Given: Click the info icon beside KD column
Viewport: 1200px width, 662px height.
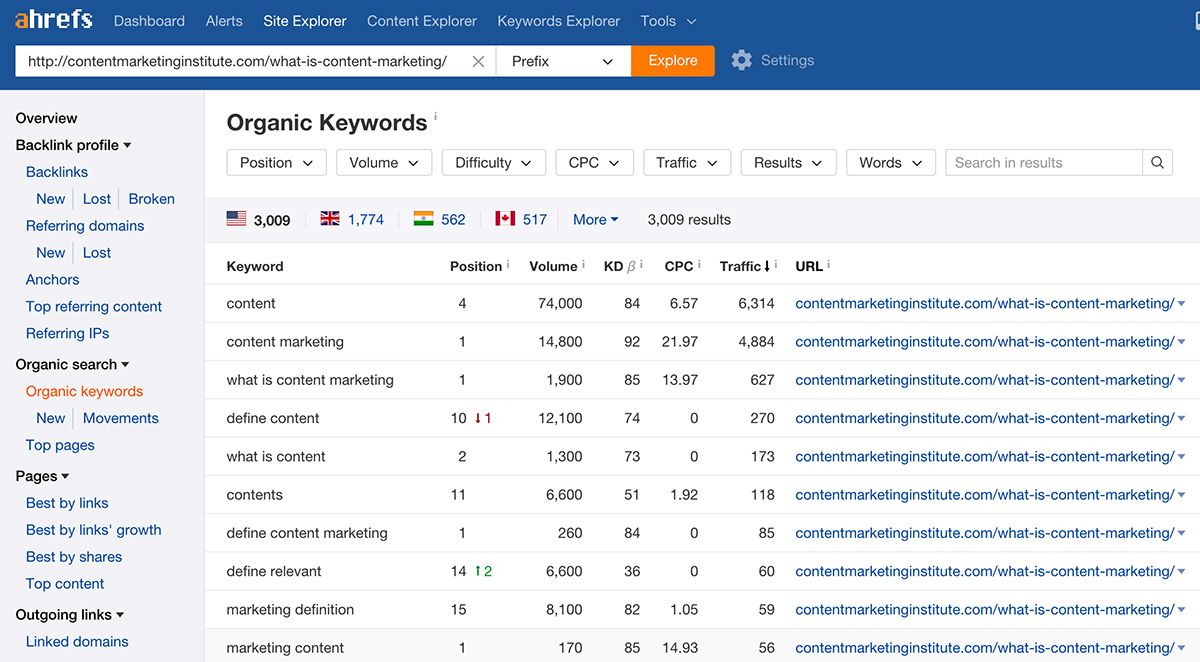Looking at the screenshot, I should point(641,265).
